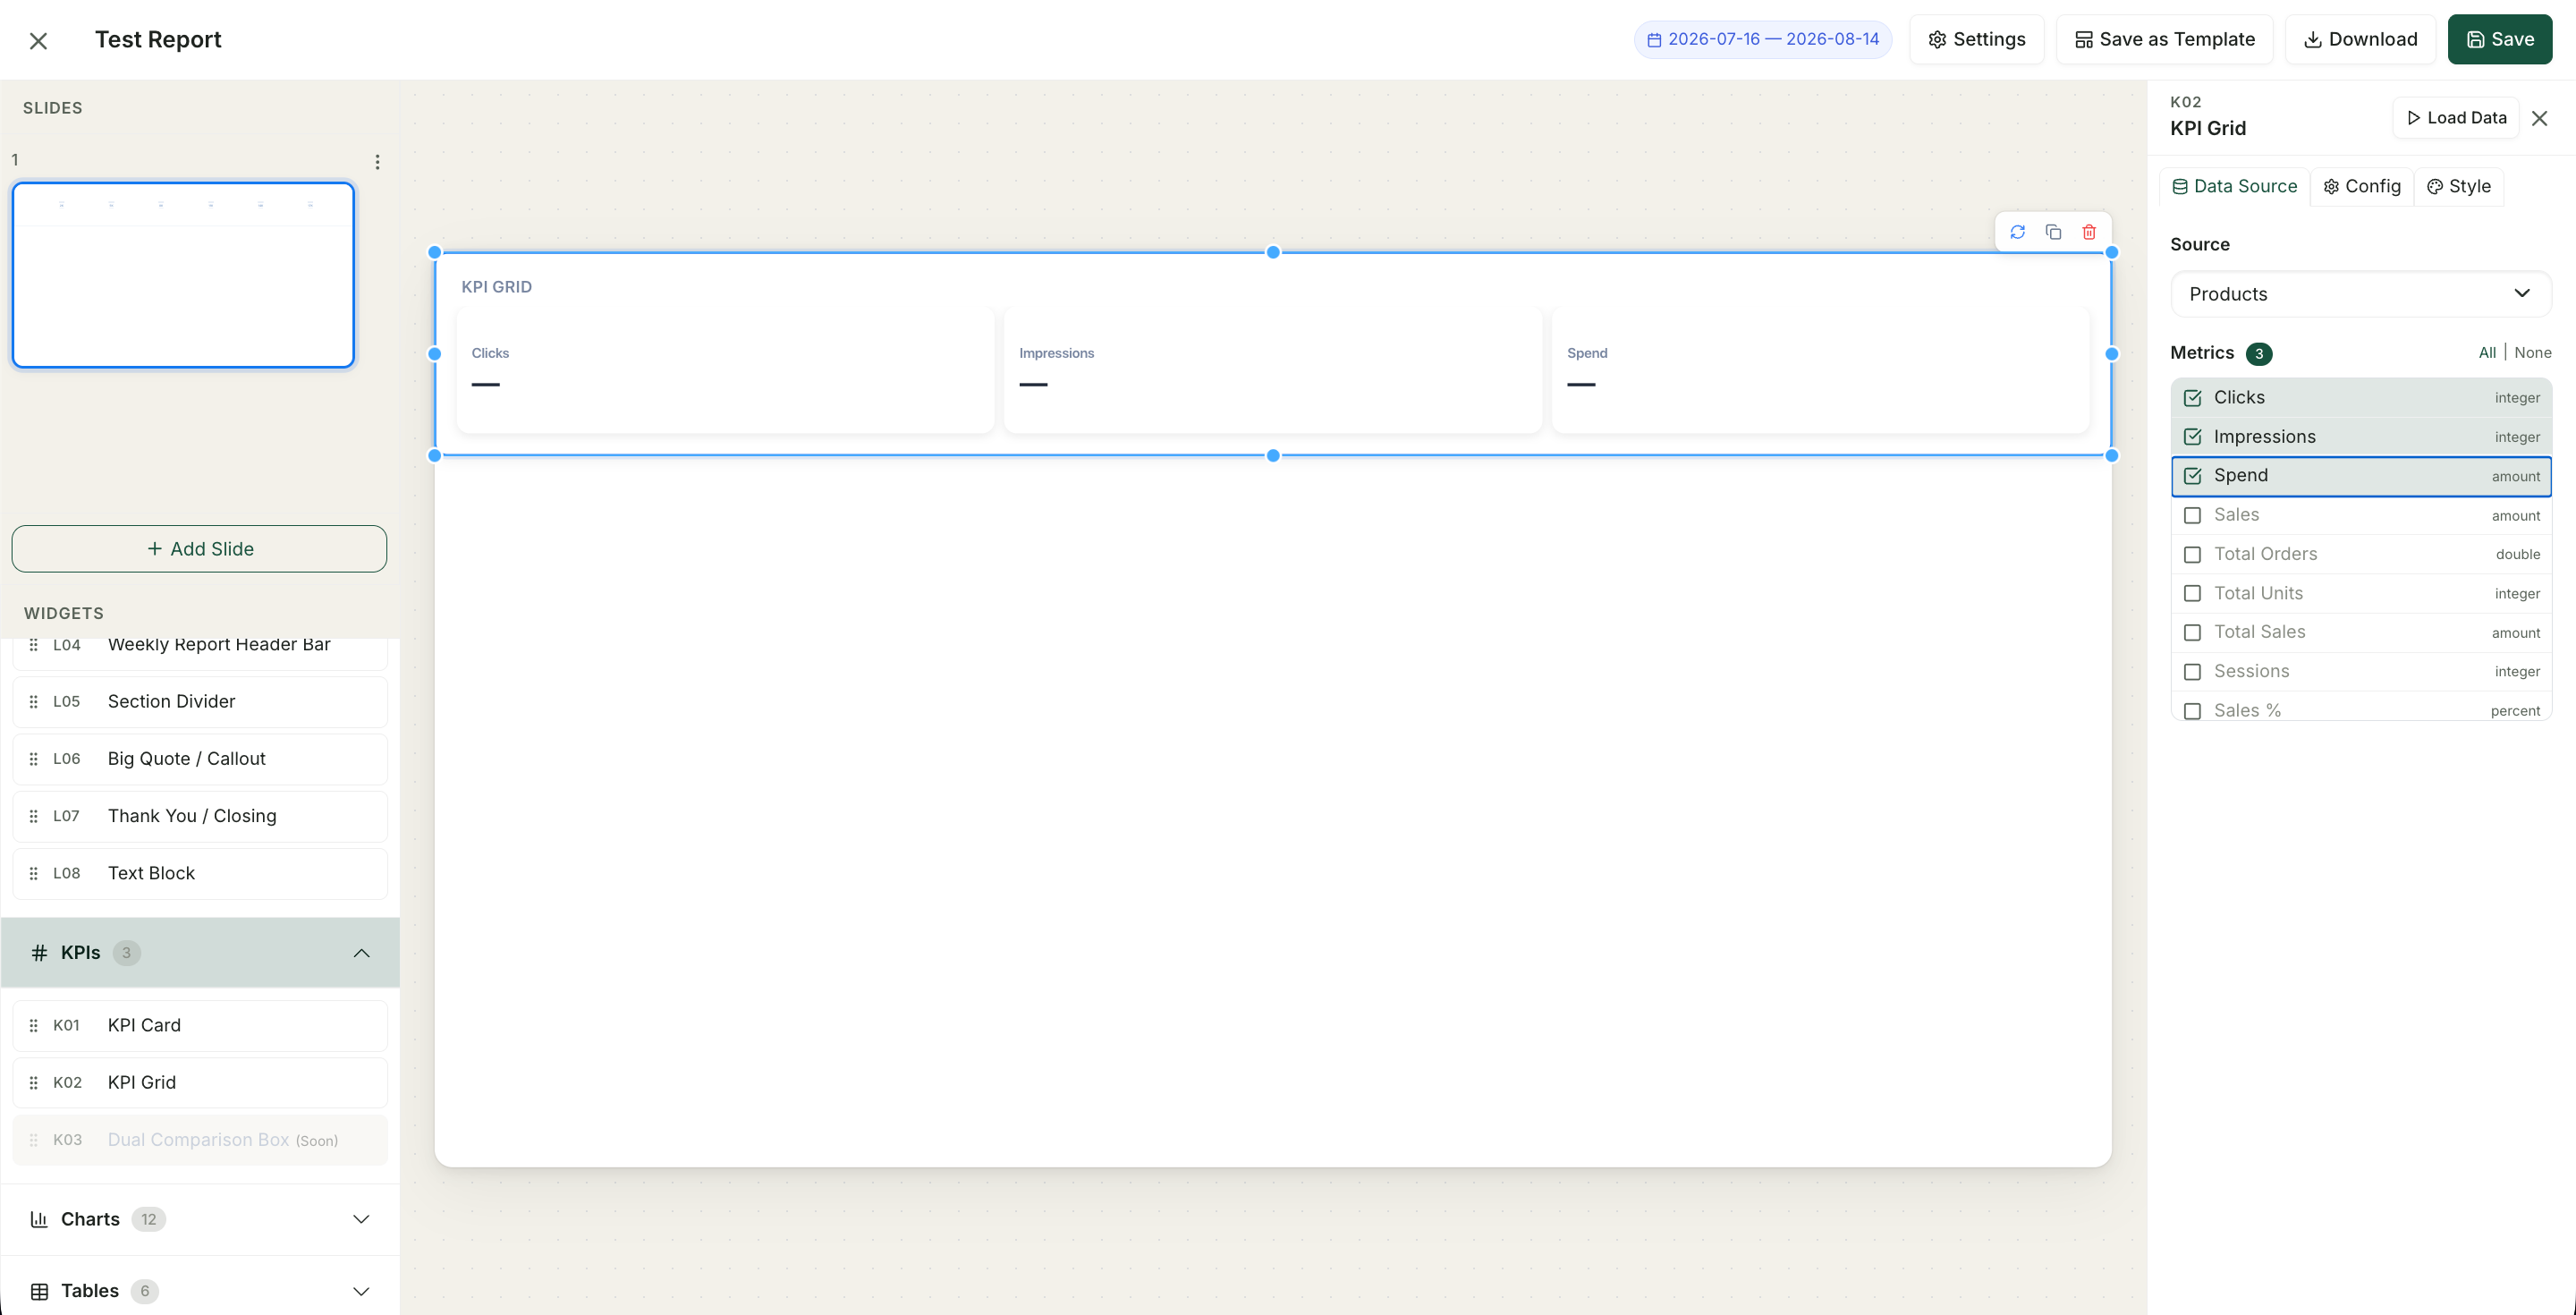Enable the Sales metric checkbox
2576x1315 pixels.
pyautogui.click(x=2193, y=515)
